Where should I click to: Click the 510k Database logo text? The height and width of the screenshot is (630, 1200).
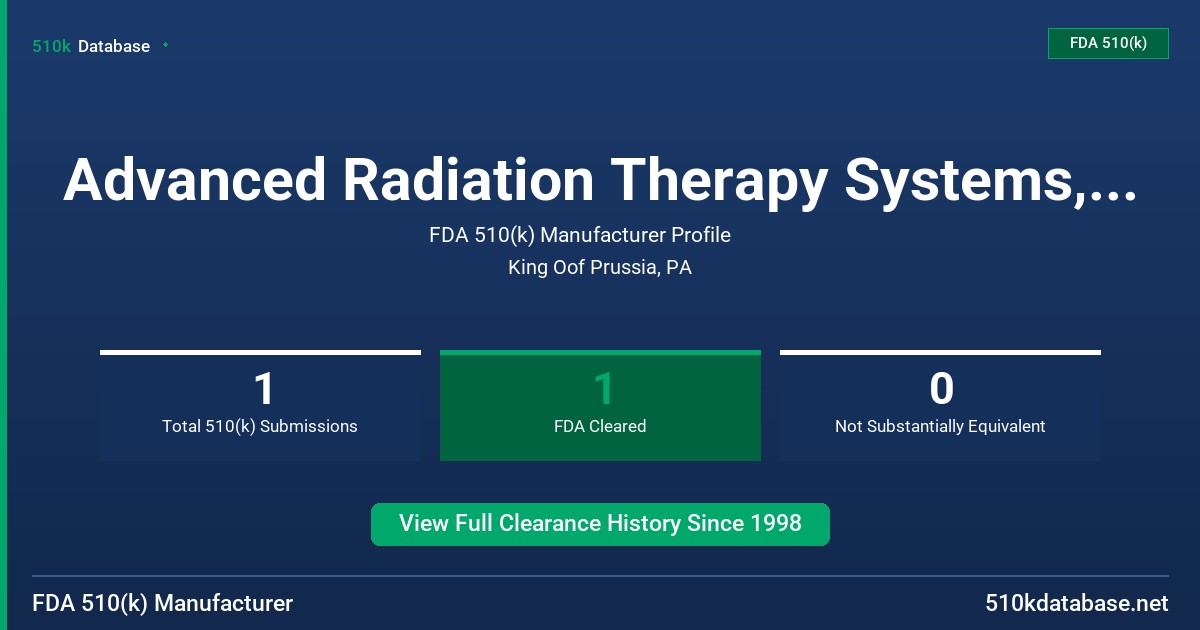91,46
